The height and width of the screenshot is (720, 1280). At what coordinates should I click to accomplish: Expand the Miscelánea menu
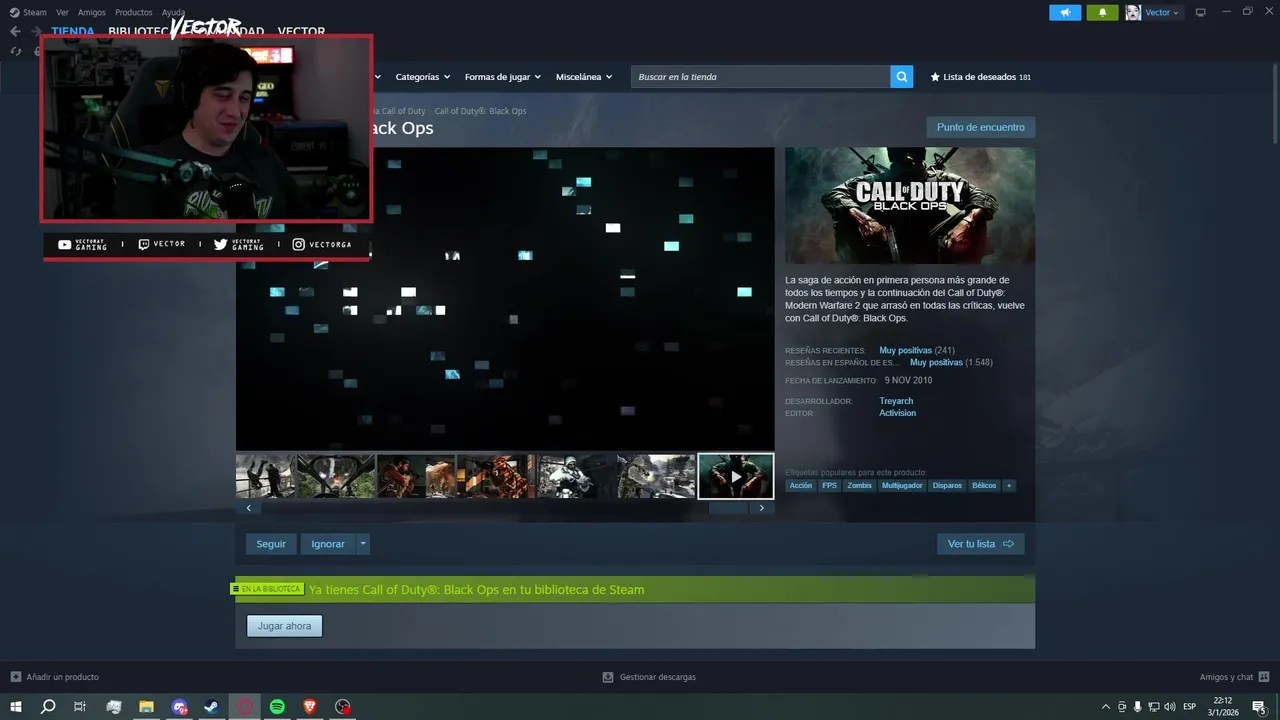click(x=584, y=77)
